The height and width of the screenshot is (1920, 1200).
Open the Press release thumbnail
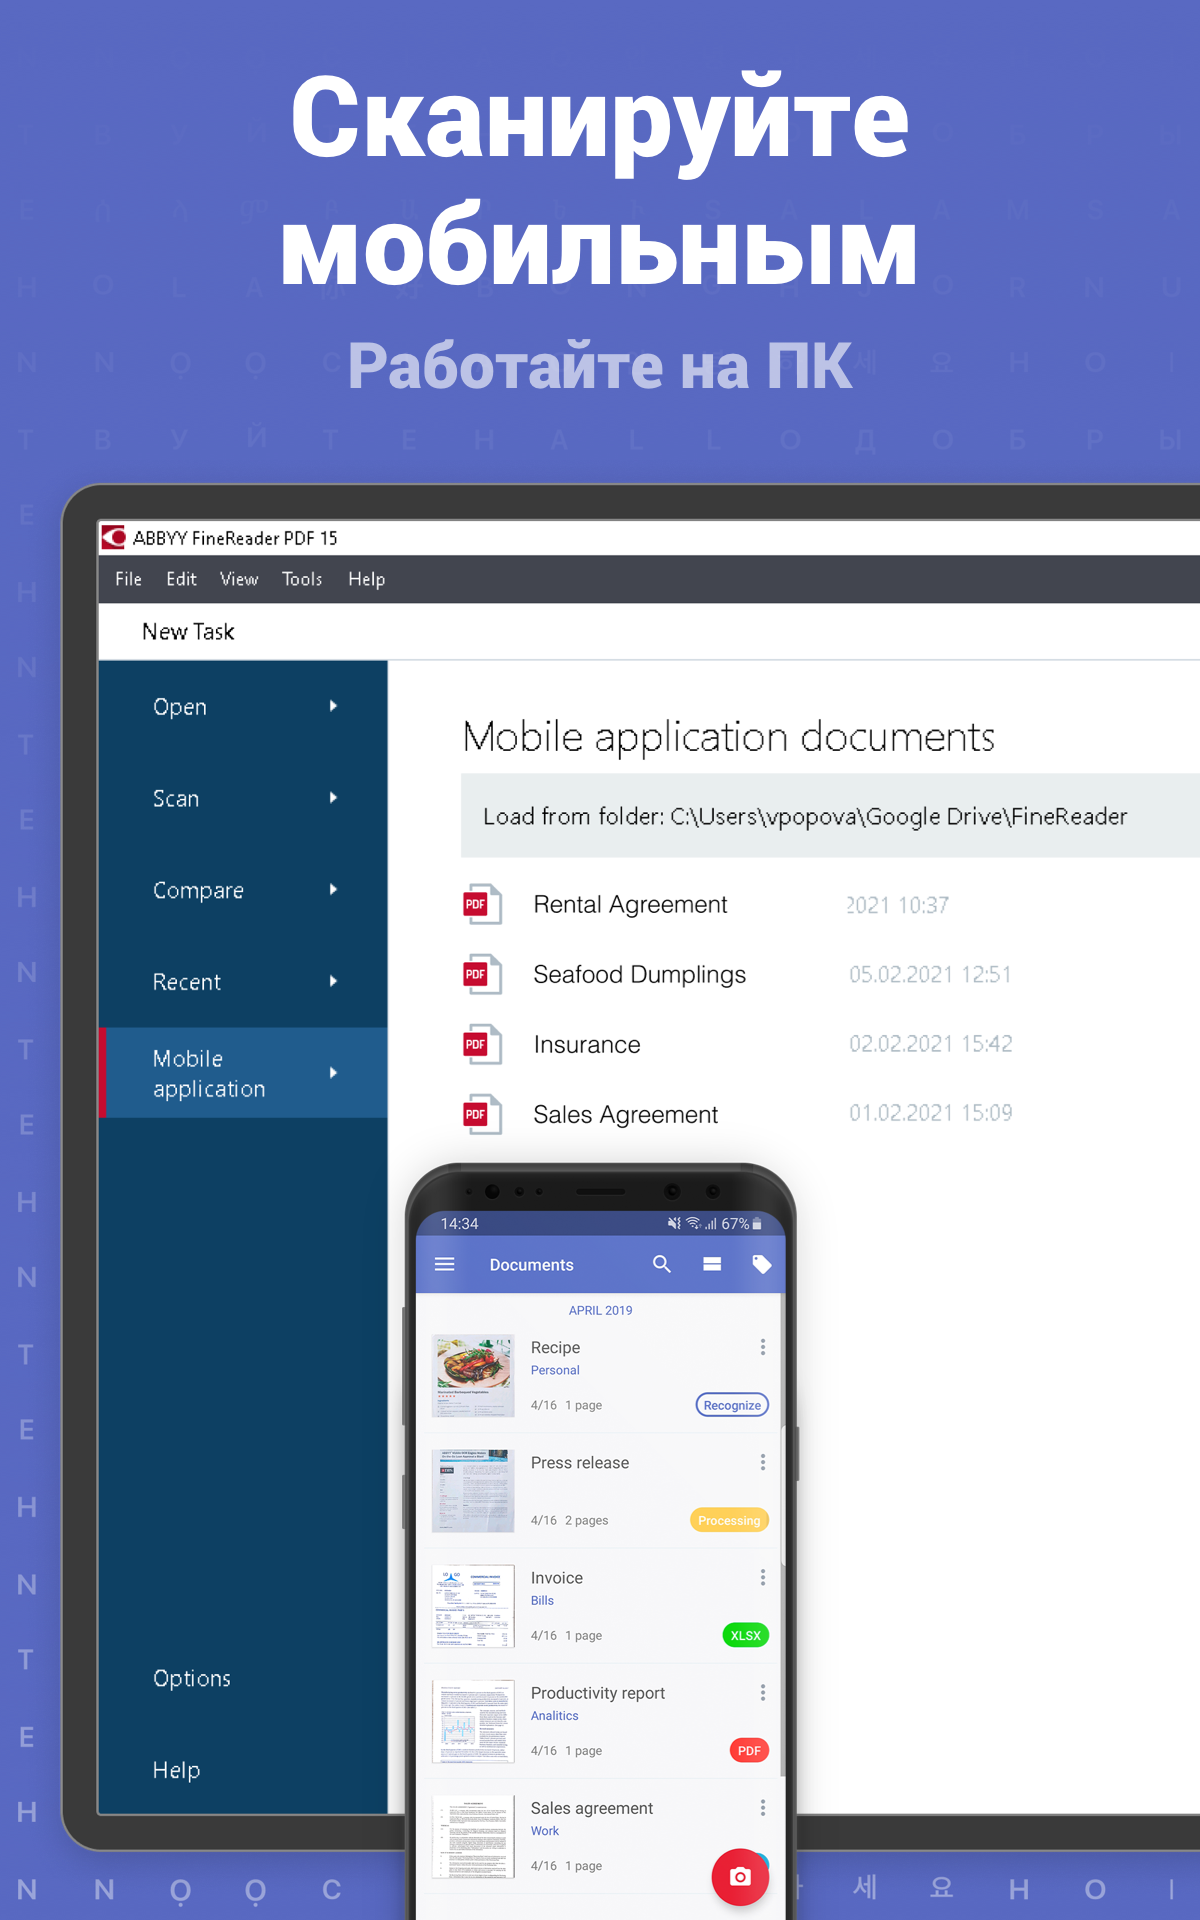click(473, 1490)
